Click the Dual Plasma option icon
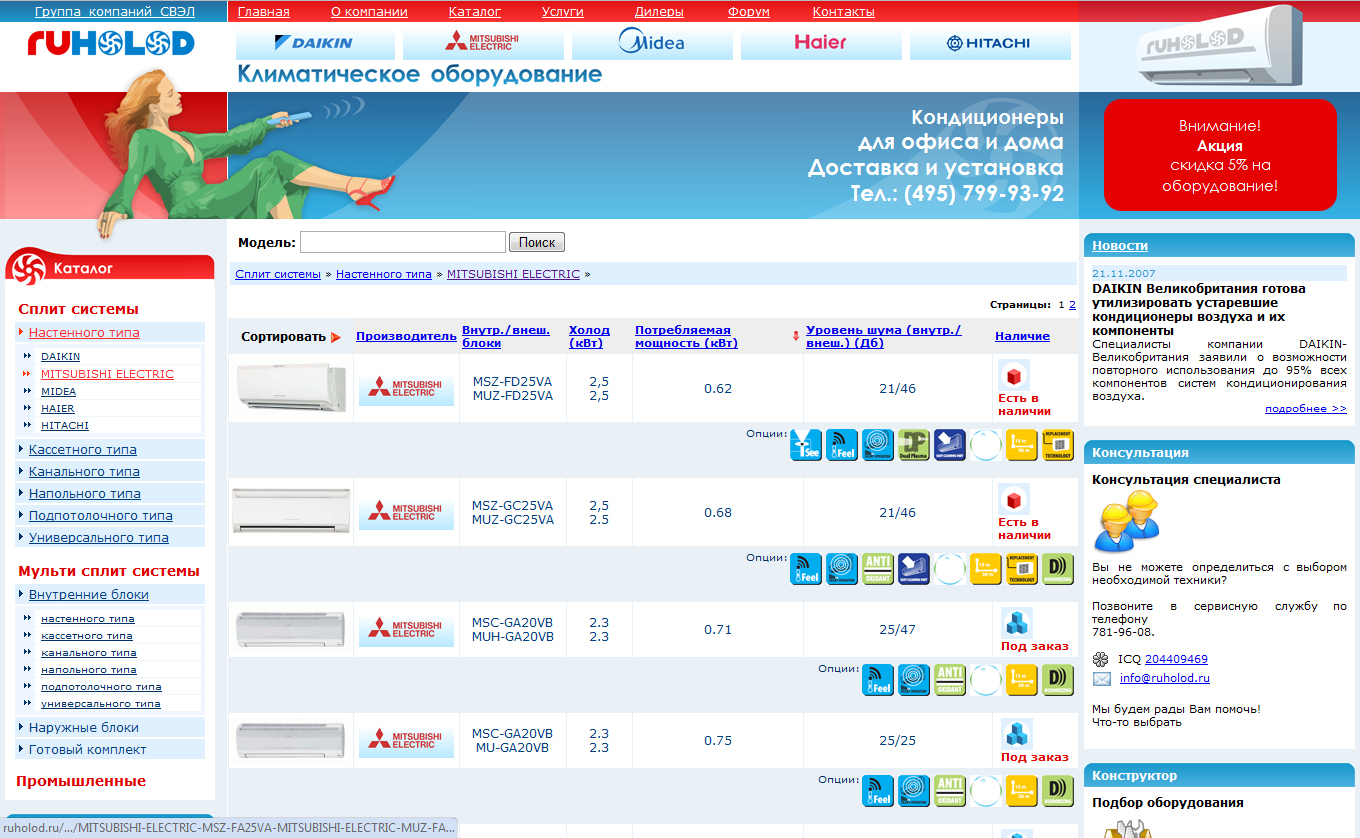 click(x=914, y=445)
